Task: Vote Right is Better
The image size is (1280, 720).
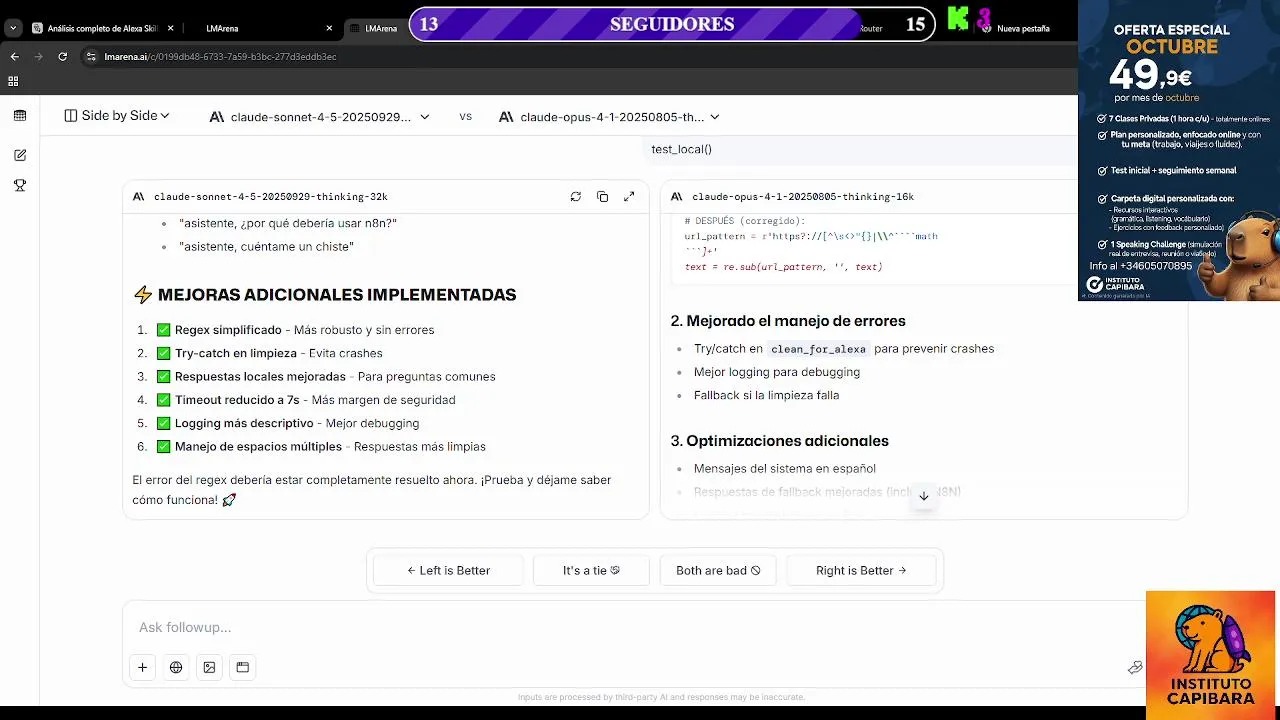Action: pos(861,570)
